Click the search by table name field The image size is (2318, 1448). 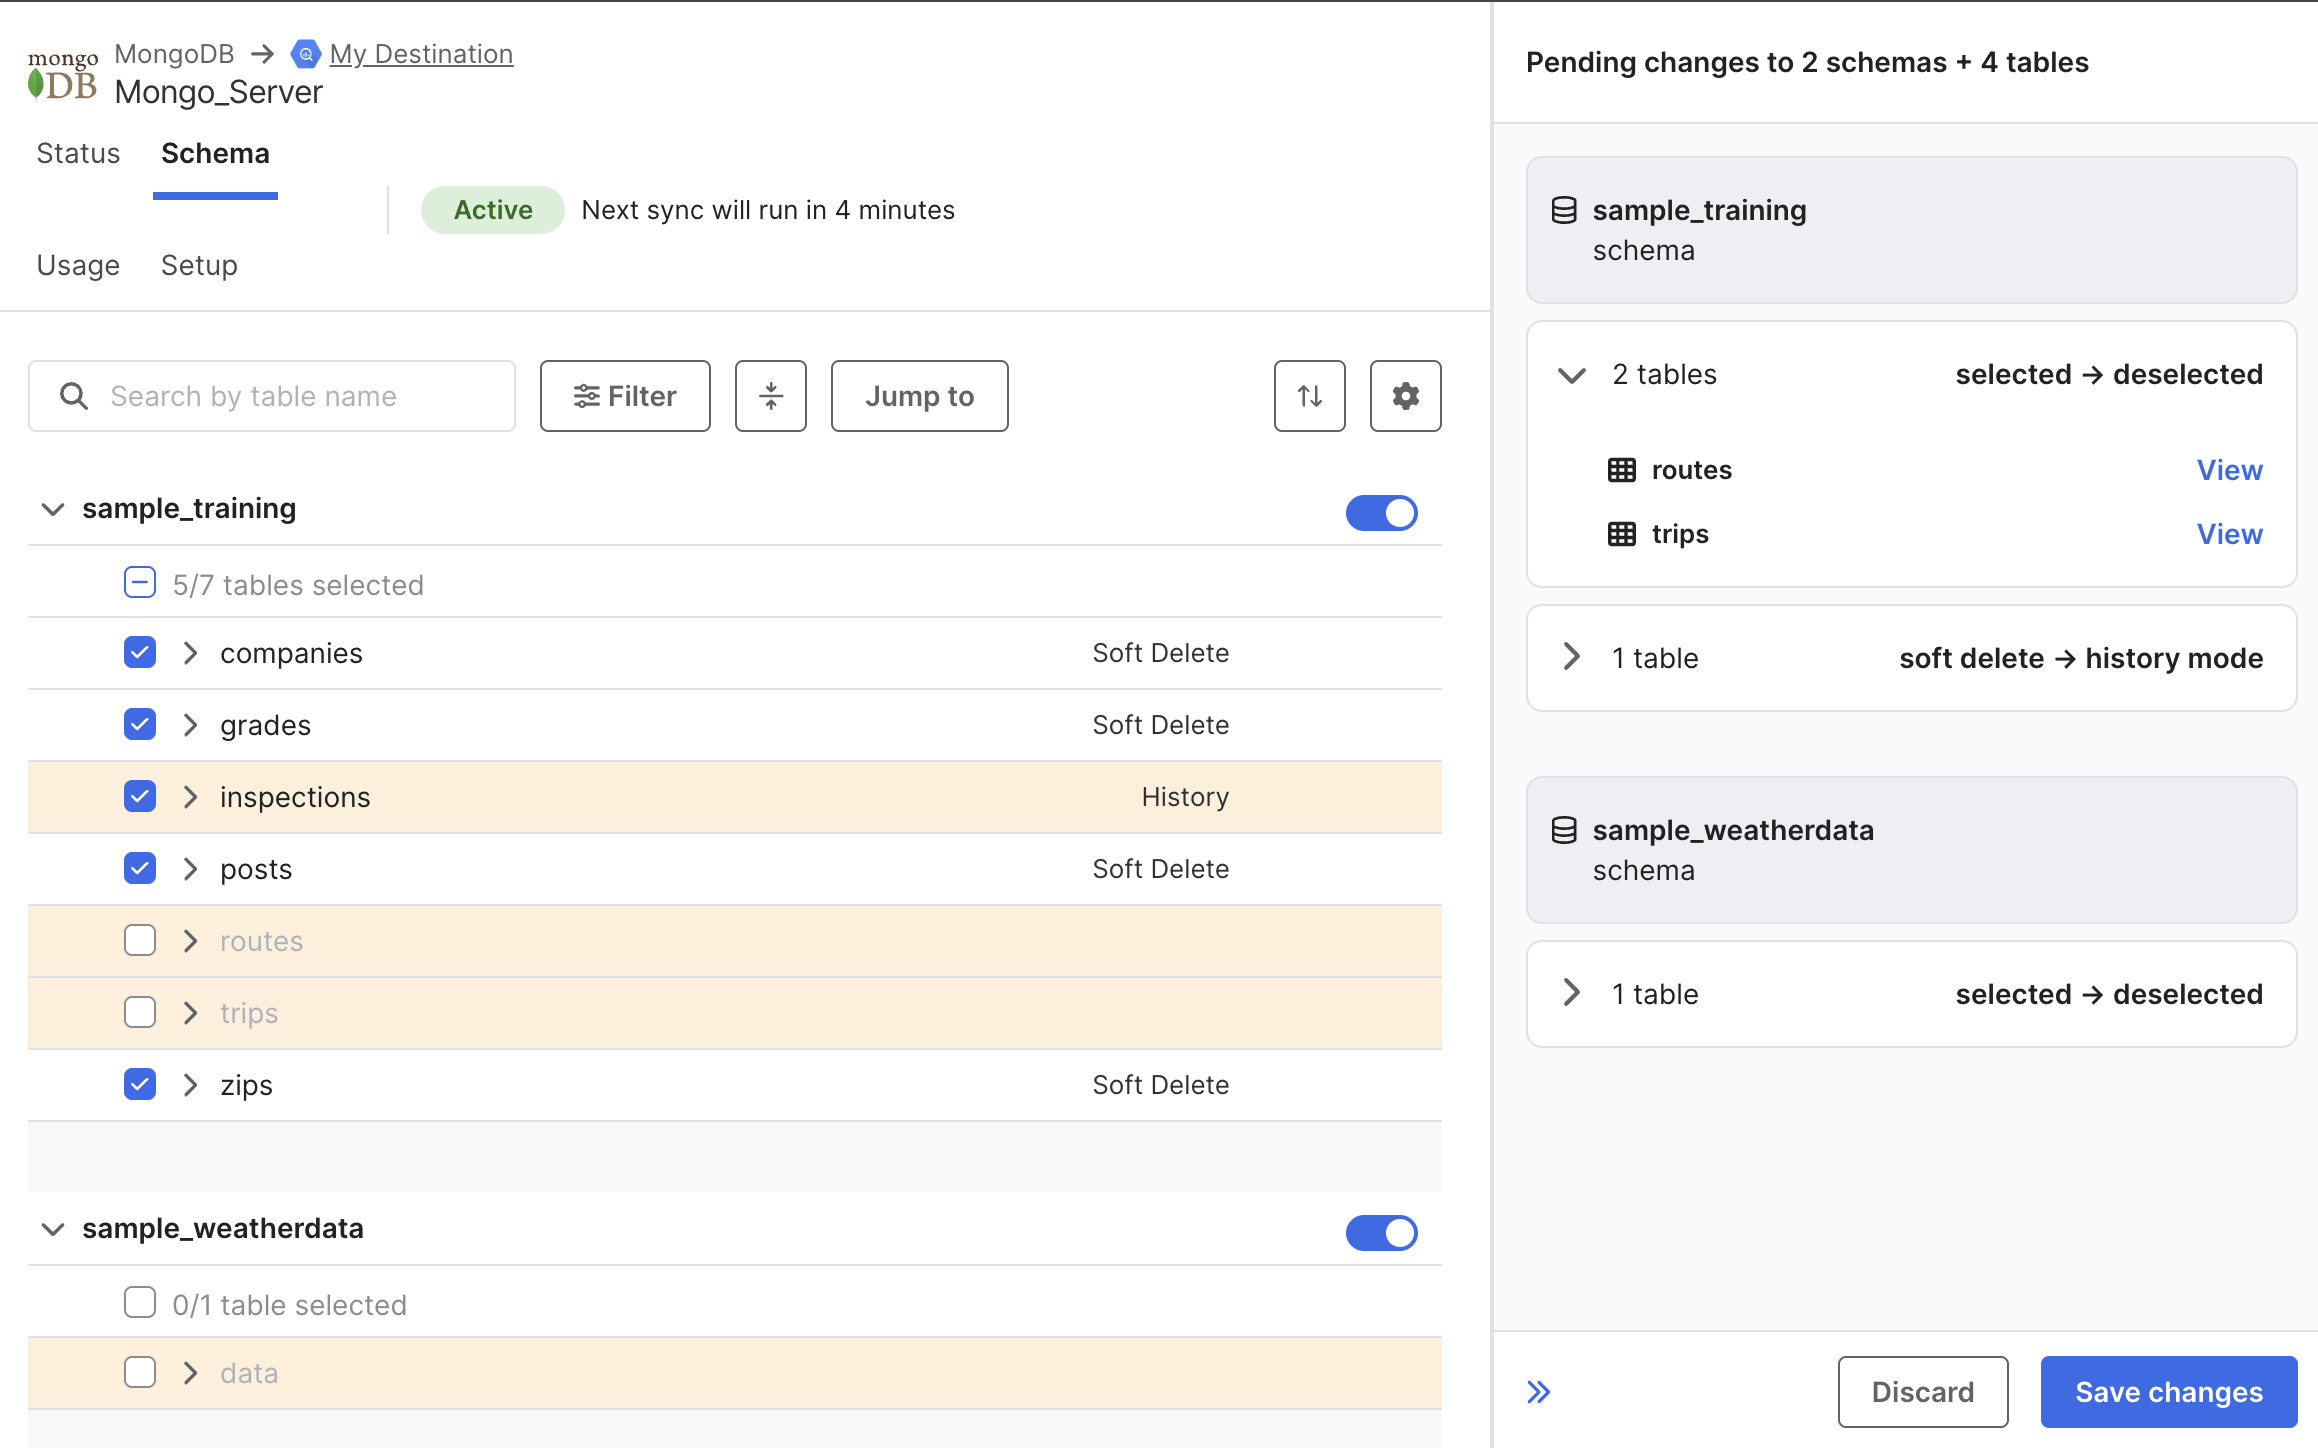272,395
